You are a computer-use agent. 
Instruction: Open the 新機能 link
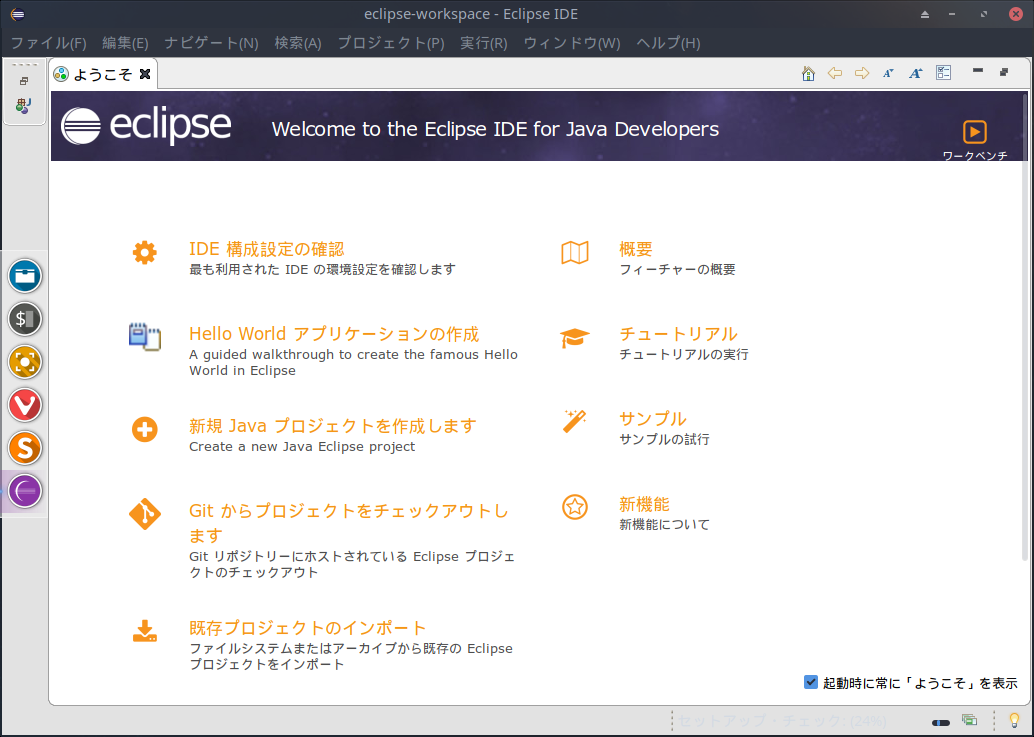click(x=644, y=504)
